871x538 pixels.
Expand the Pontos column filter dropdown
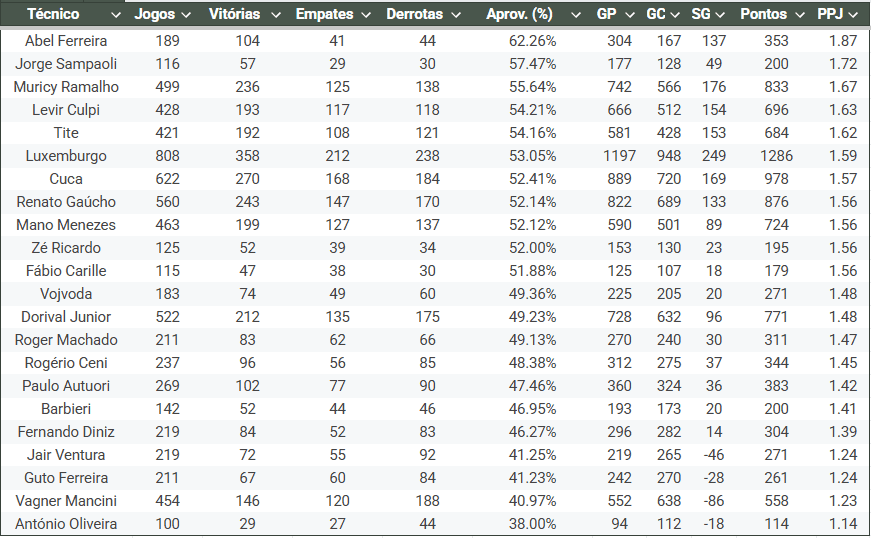801,15
